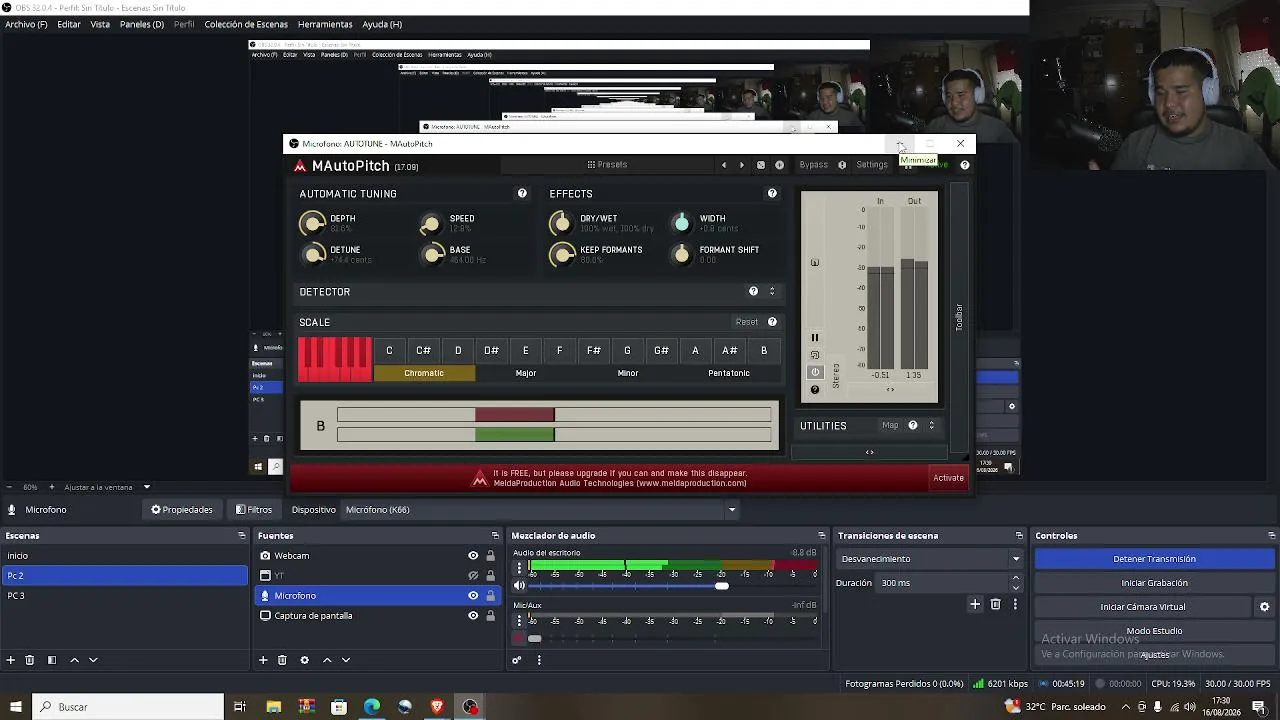Open source properties gear in Fuentes toolbar
The height and width of the screenshot is (720, 1280).
(x=305, y=660)
